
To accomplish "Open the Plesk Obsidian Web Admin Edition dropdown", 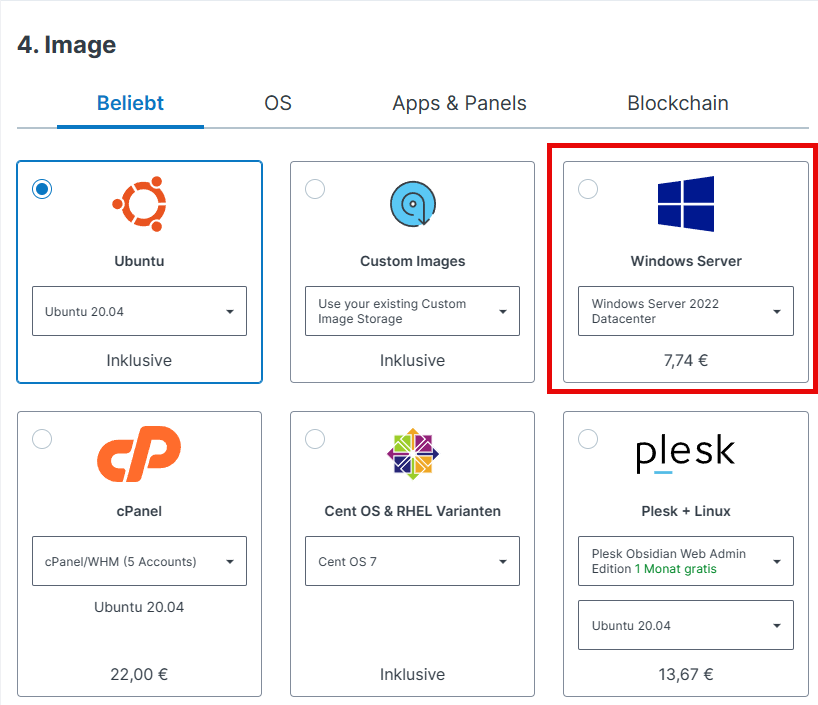I will [686, 561].
